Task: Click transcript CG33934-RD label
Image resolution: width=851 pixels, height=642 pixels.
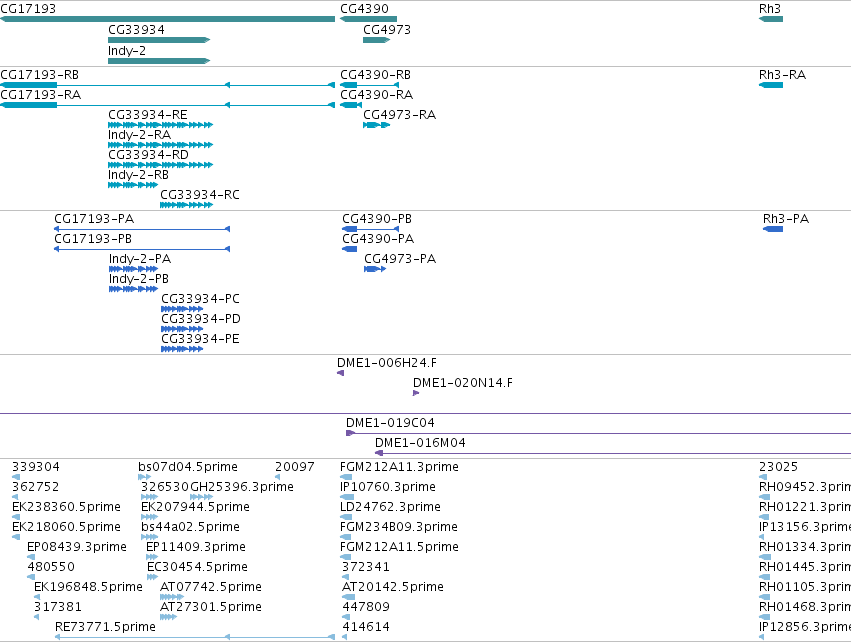Action: click(148, 155)
